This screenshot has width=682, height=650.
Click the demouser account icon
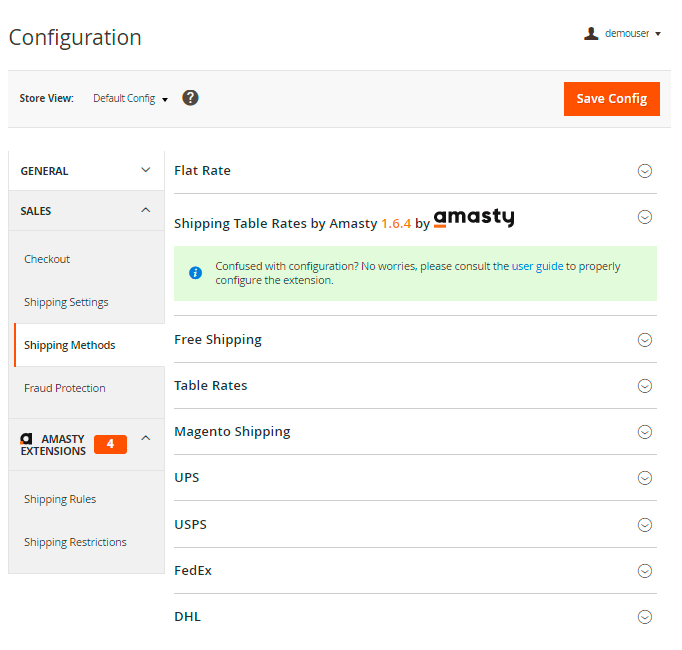[x=591, y=33]
